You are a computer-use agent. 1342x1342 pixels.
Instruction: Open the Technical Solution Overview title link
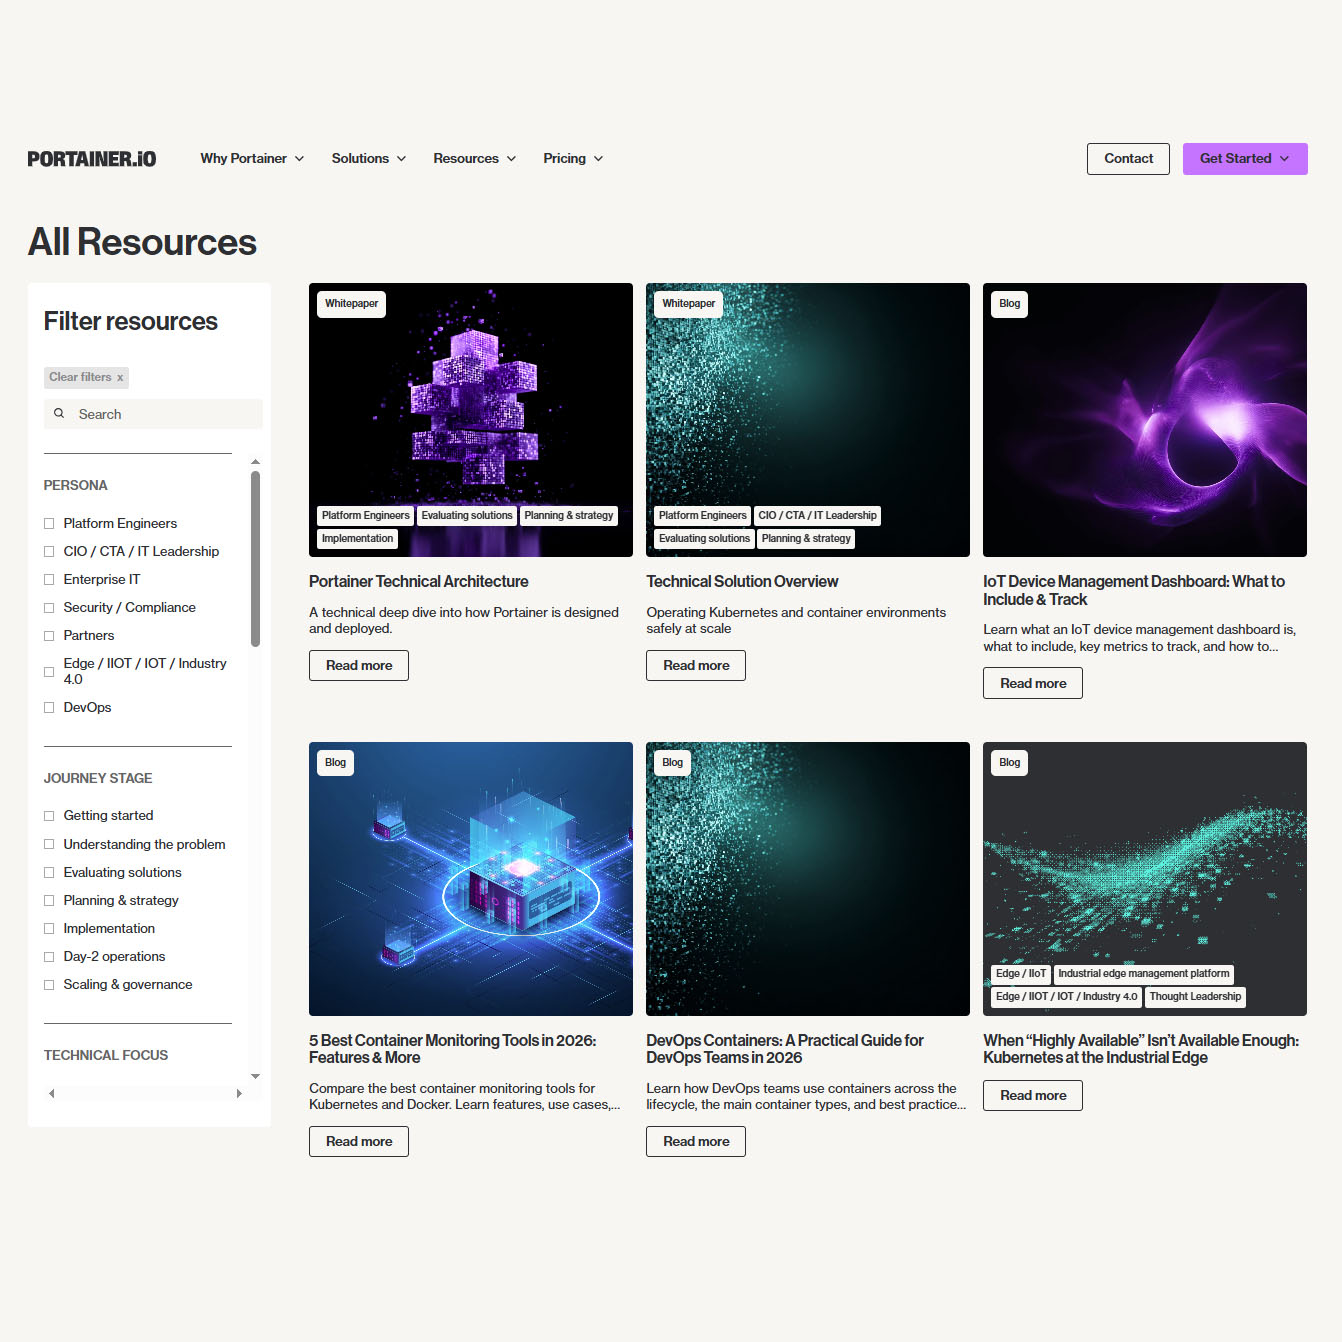pos(742,581)
